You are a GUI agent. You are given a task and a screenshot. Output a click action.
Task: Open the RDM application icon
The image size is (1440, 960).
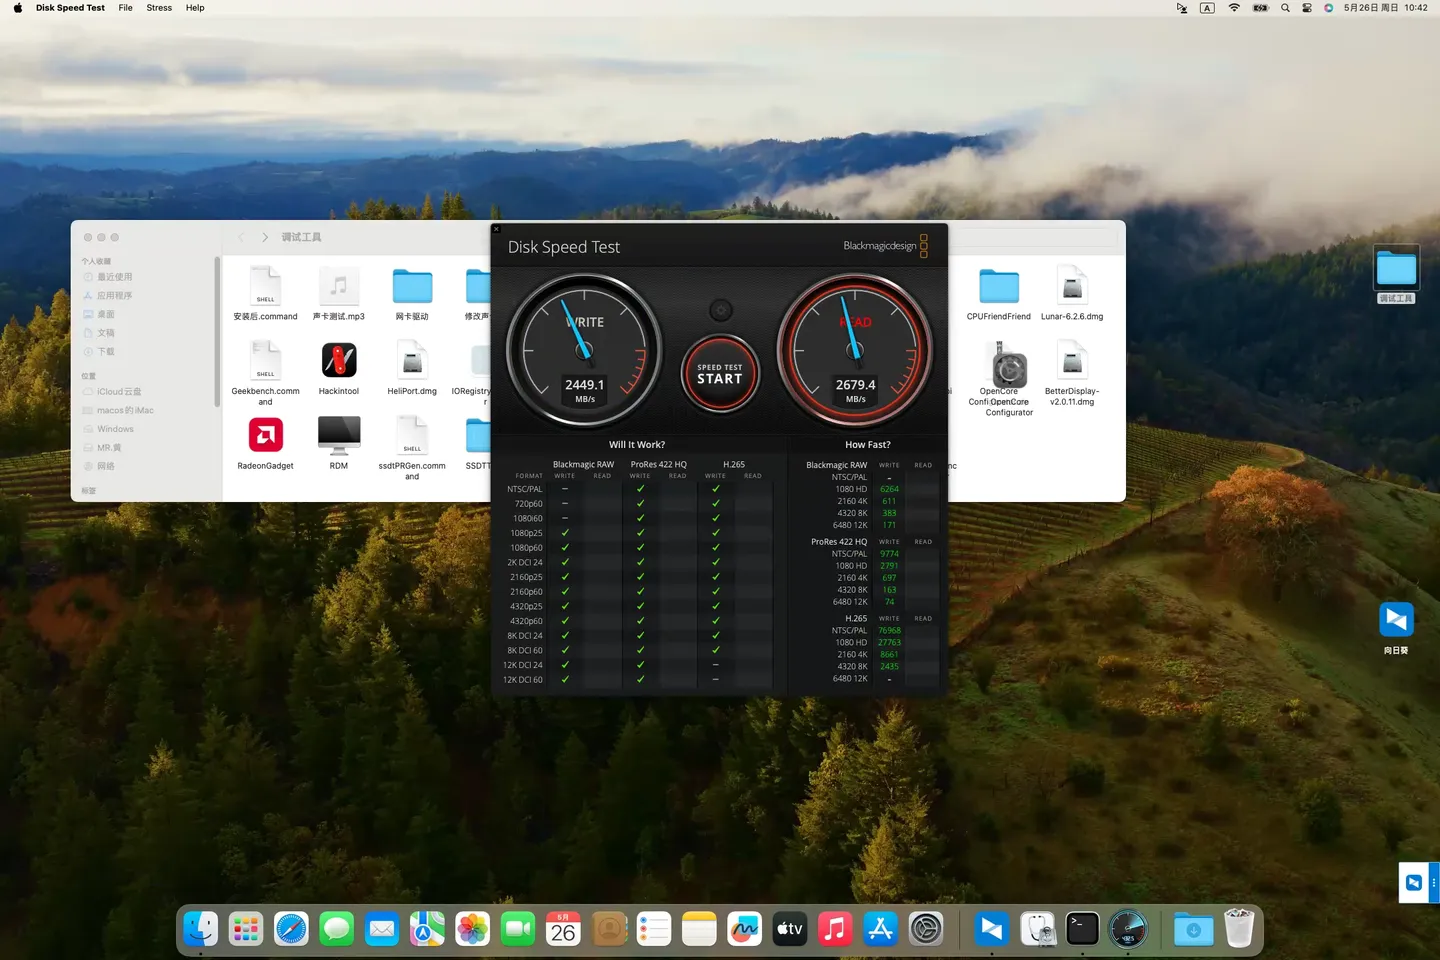[x=338, y=435]
